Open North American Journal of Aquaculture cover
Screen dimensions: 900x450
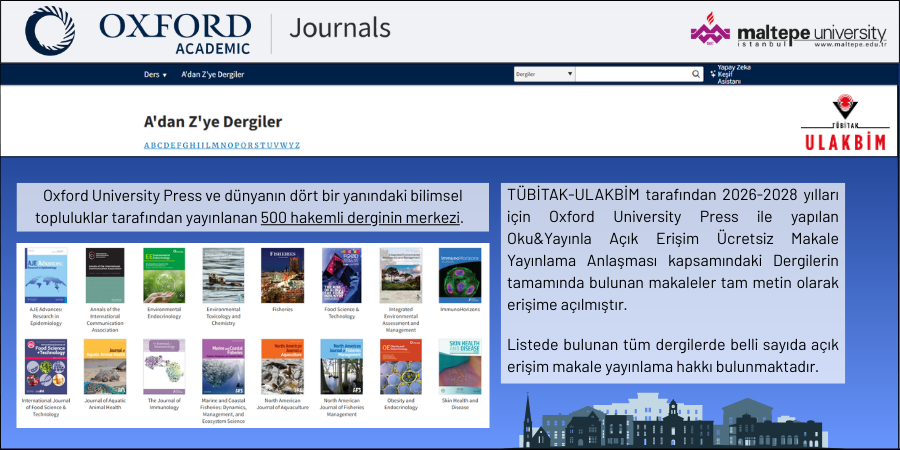click(x=282, y=366)
